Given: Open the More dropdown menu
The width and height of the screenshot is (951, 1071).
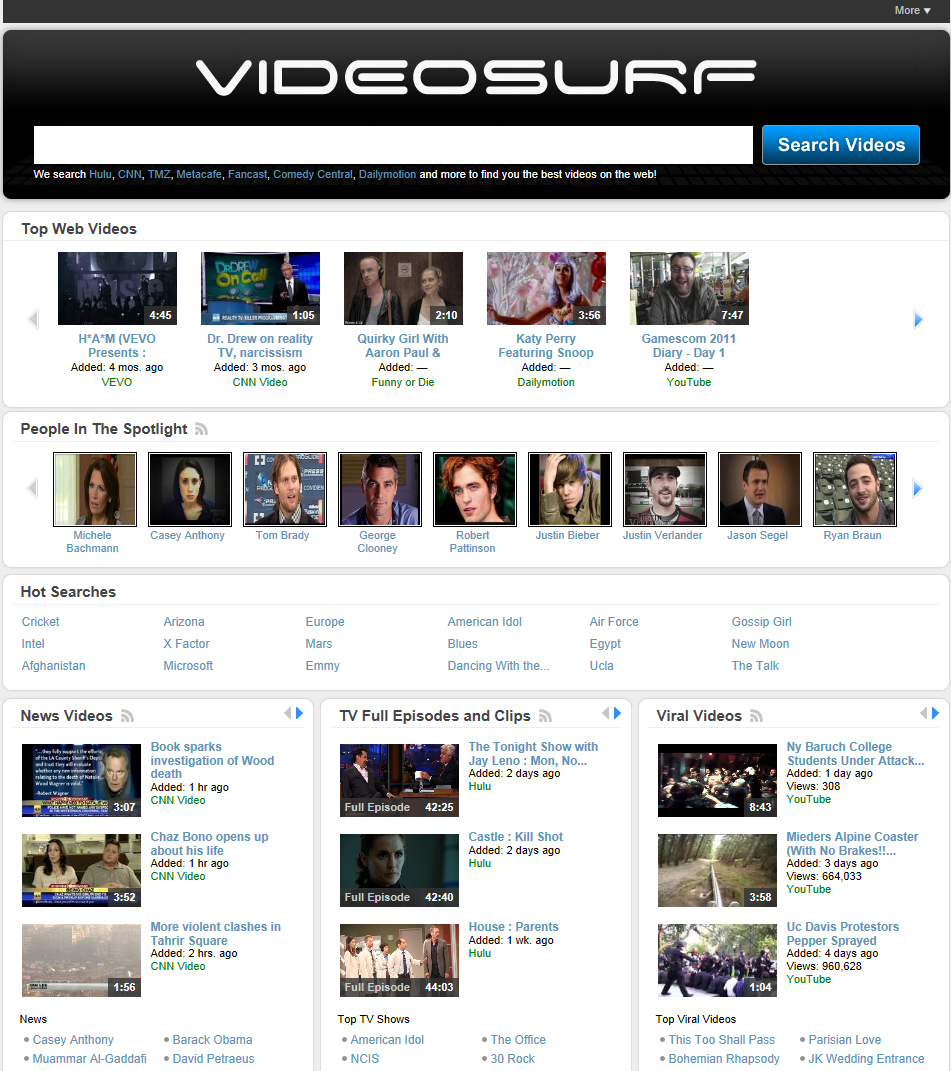Looking at the screenshot, I should point(912,10).
